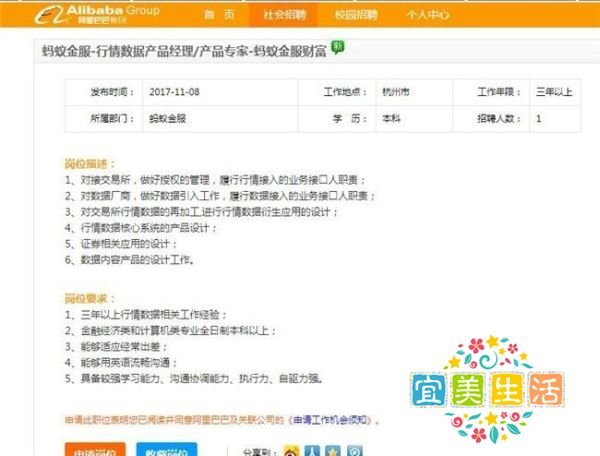
Task: Click description line 5 证券相关应用的设计
Action: pyautogui.click(x=121, y=244)
